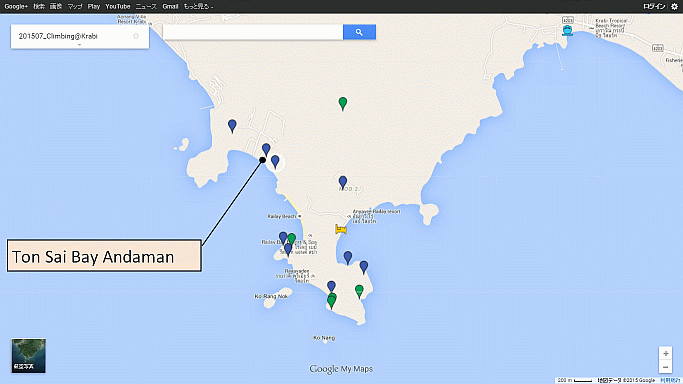
Task: Open the settings gear icon
Action: click(x=674, y=6)
